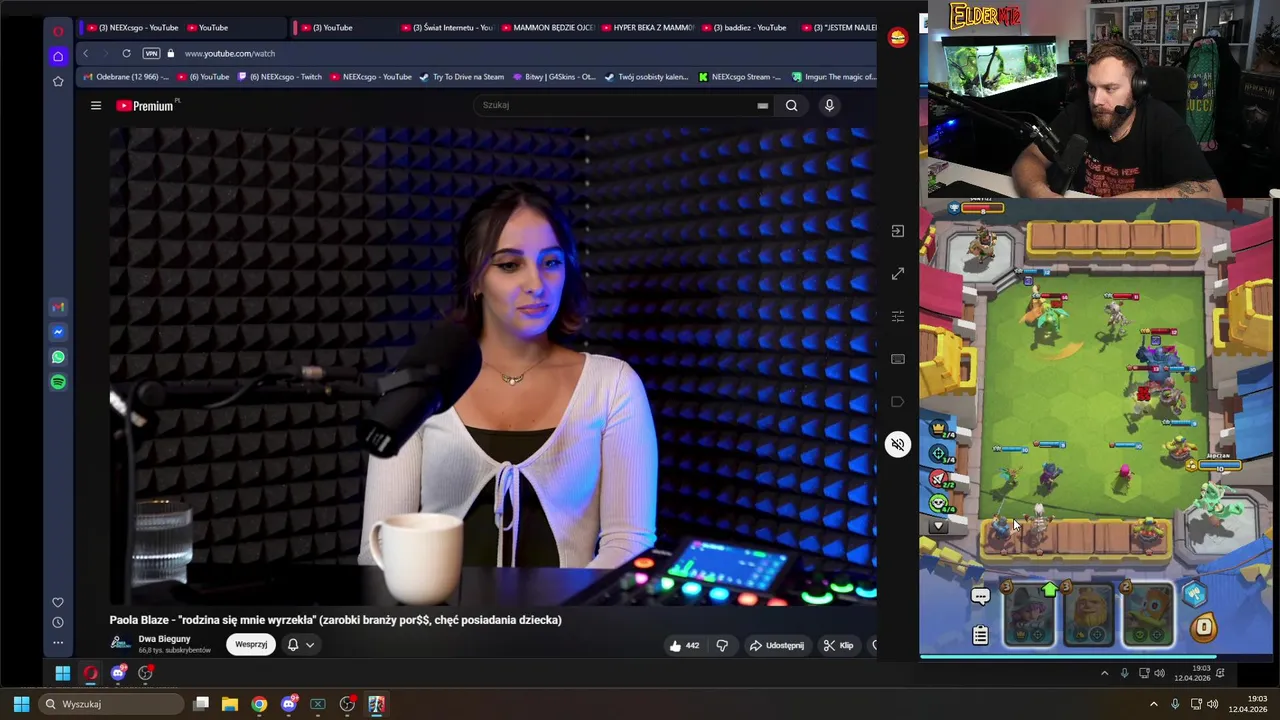Collapse the trait list with down arrow
The image size is (1280, 720).
[x=938, y=526]
